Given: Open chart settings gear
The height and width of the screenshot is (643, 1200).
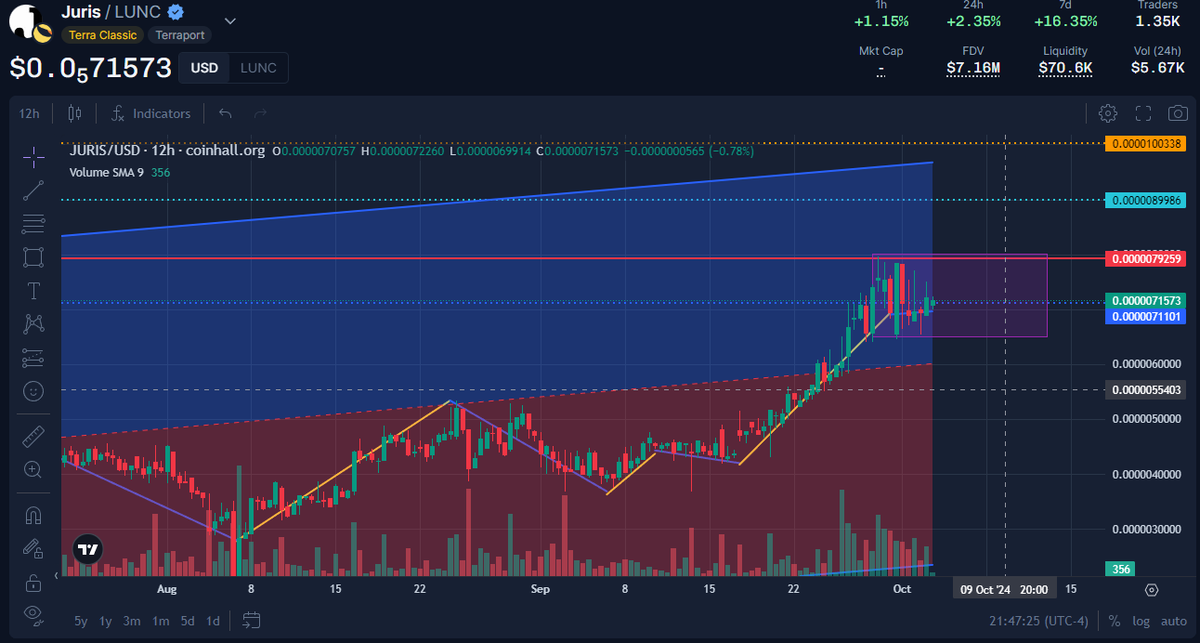Looking at the screenshot, I should point(1107,113).
